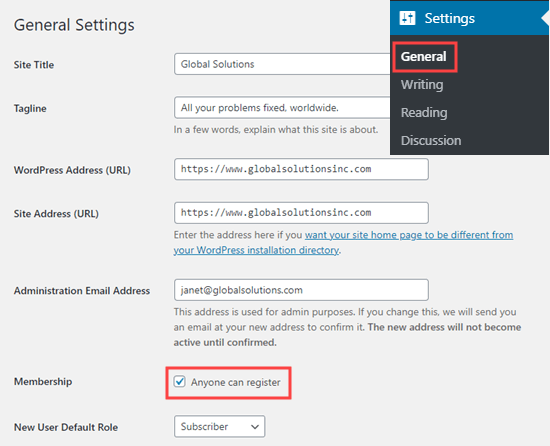Click the chevron arrow in Subscriber dropdown

255,427
